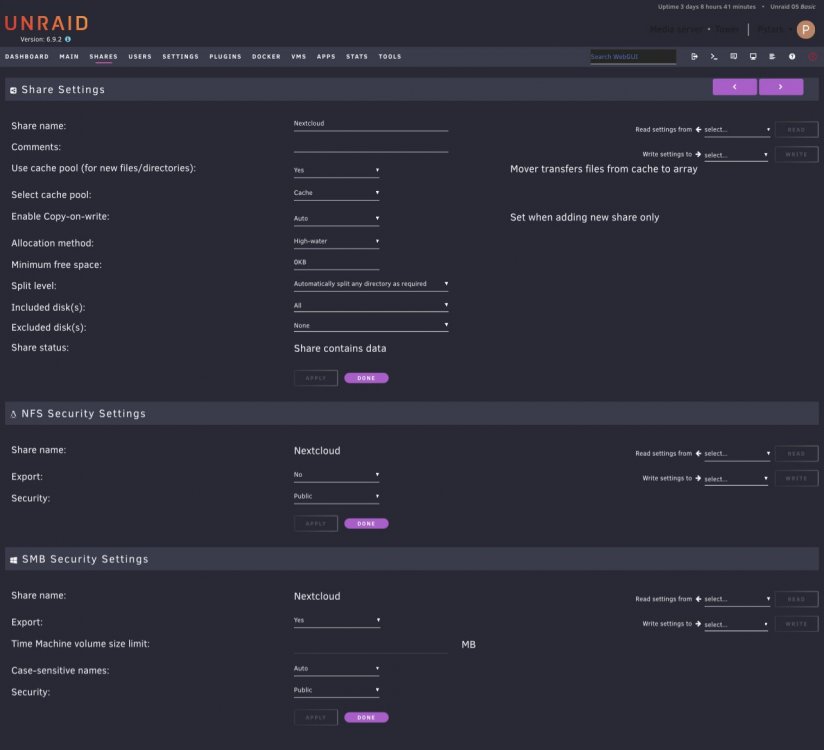Open SMB Read settings from dropdown

737,599
